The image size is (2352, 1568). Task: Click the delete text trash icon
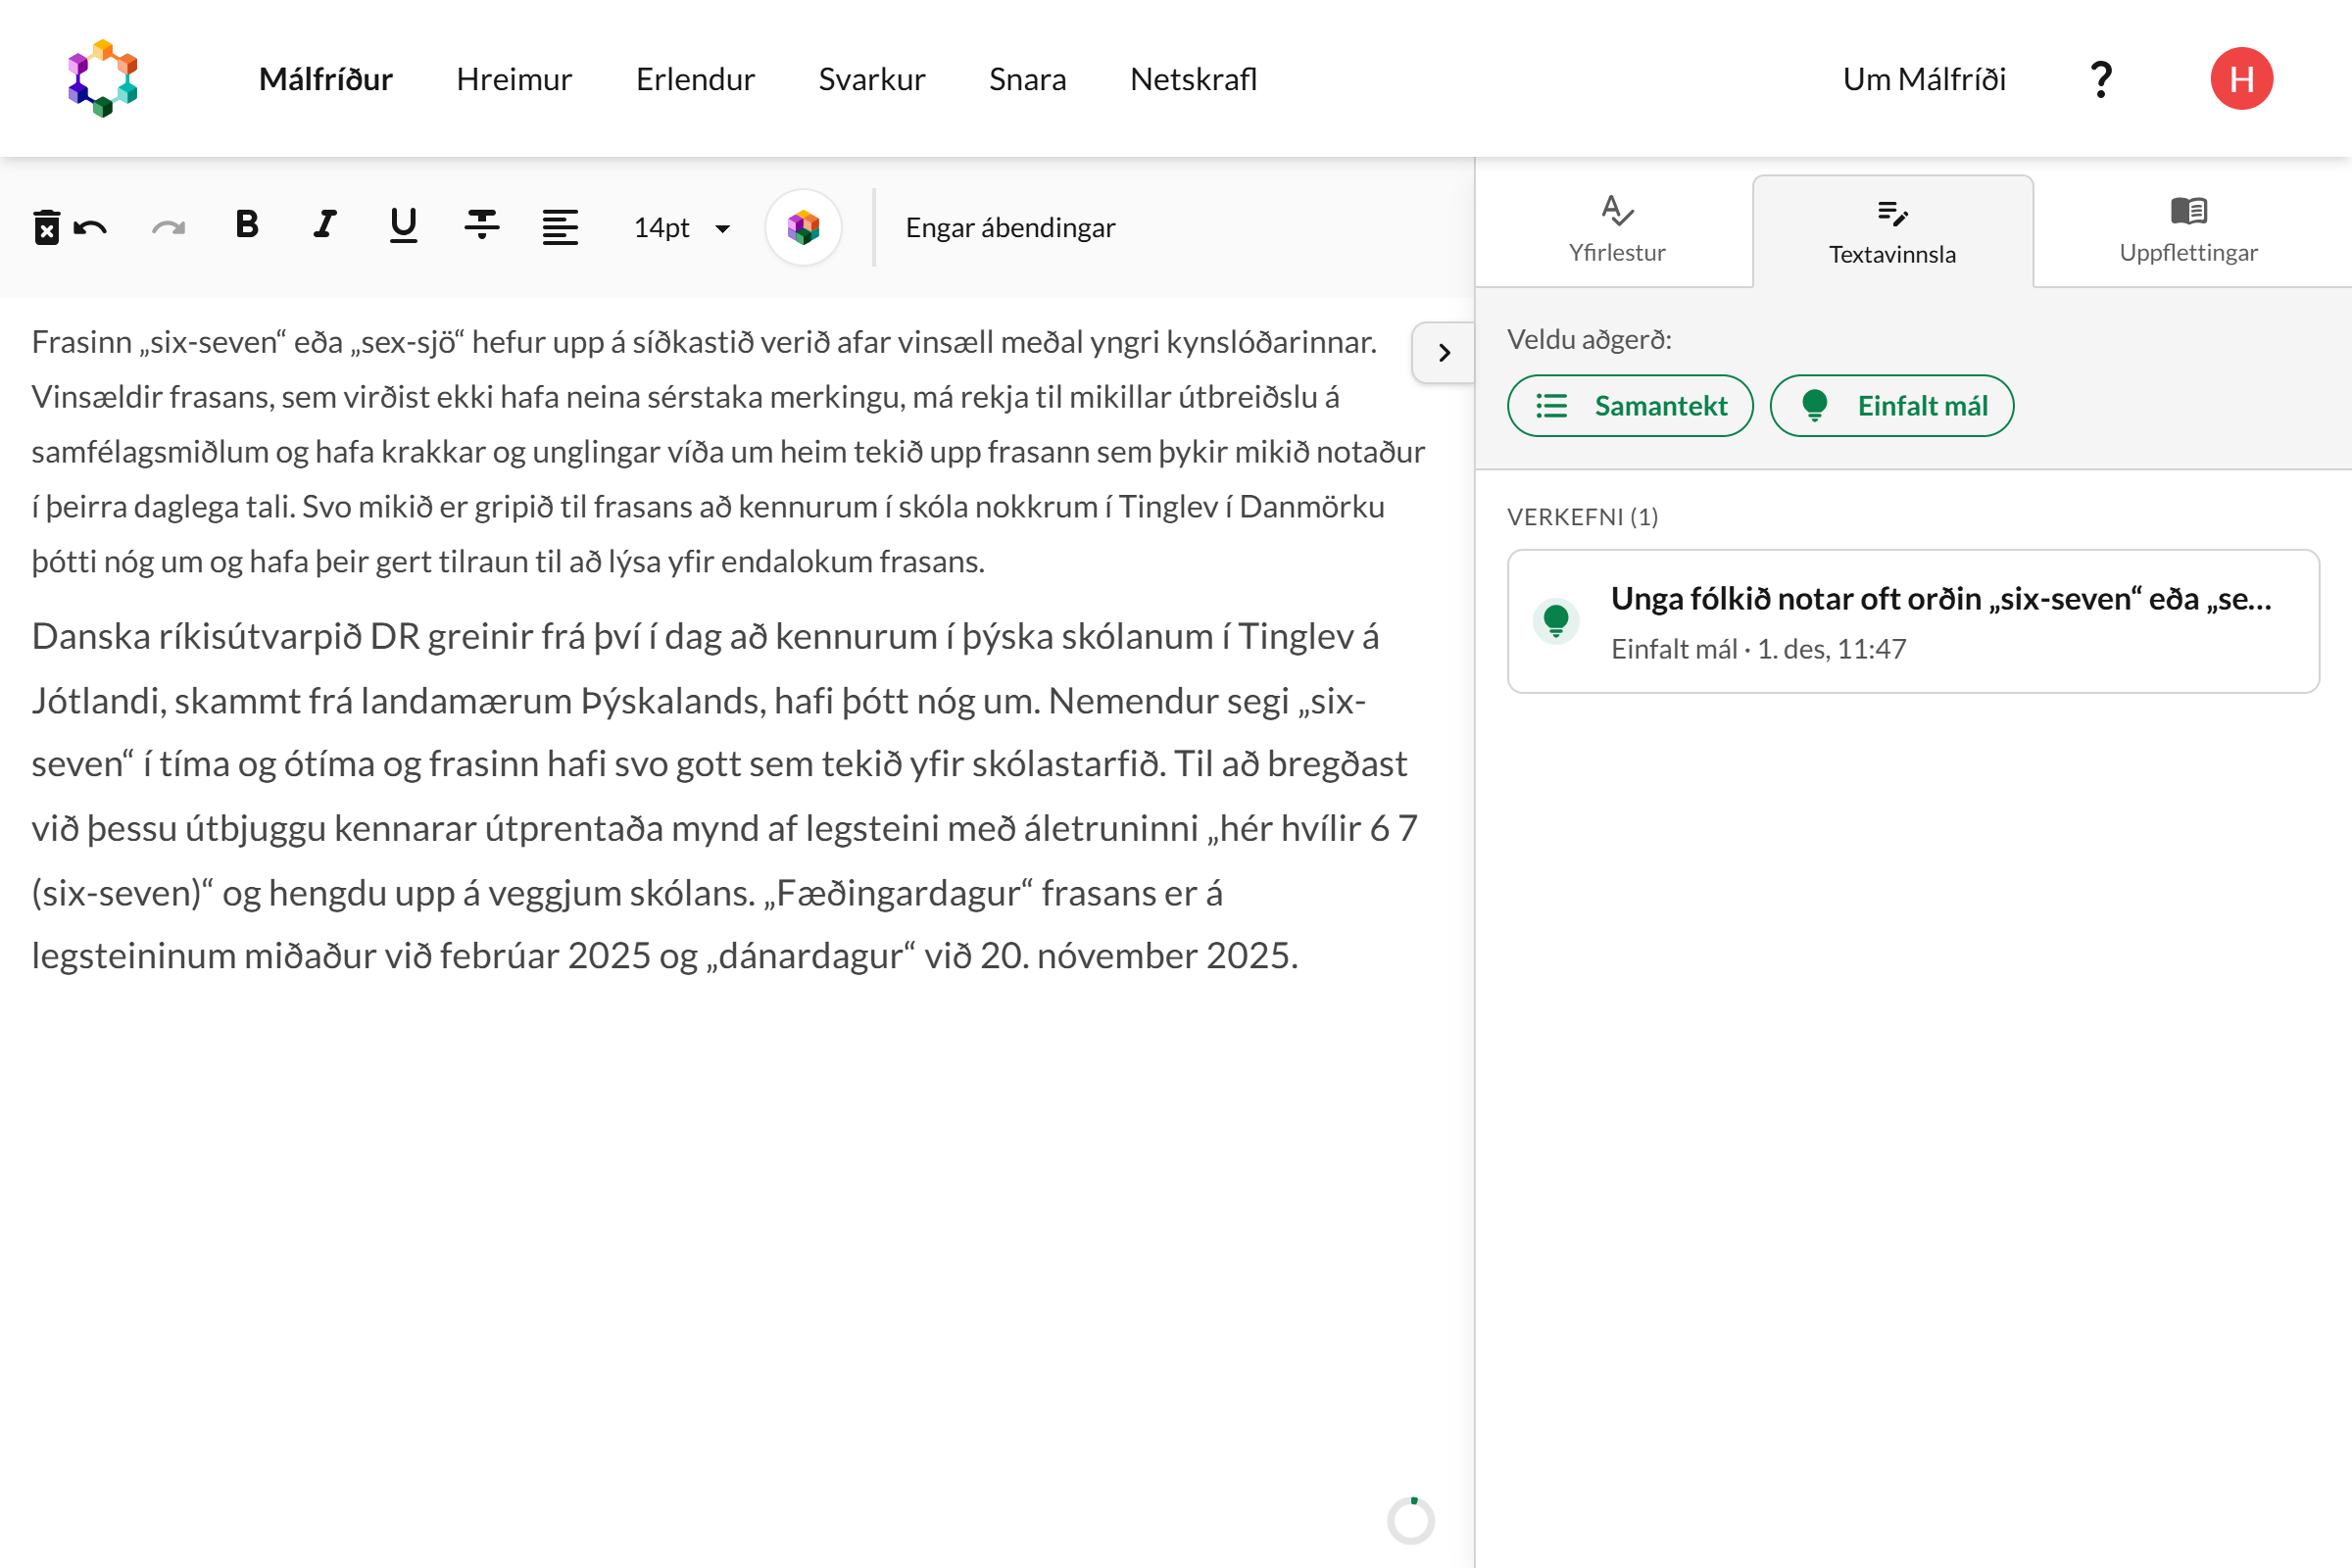pyautogui.click(x=46, y=228)
